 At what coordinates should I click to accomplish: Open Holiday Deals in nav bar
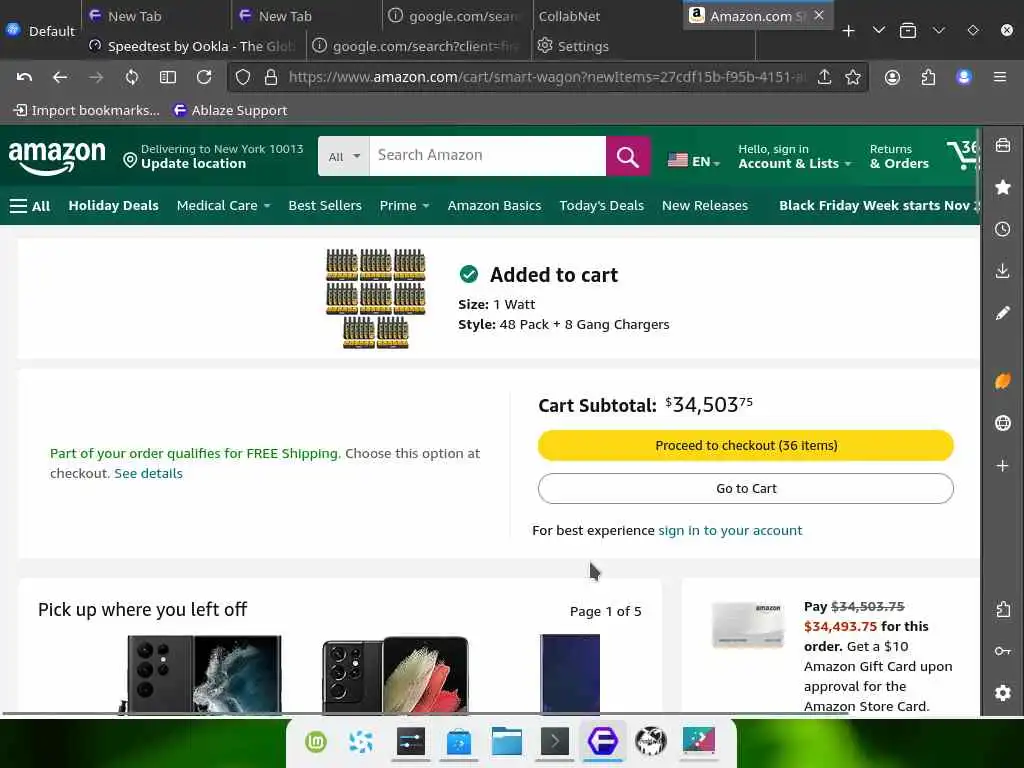coord(114,206)
